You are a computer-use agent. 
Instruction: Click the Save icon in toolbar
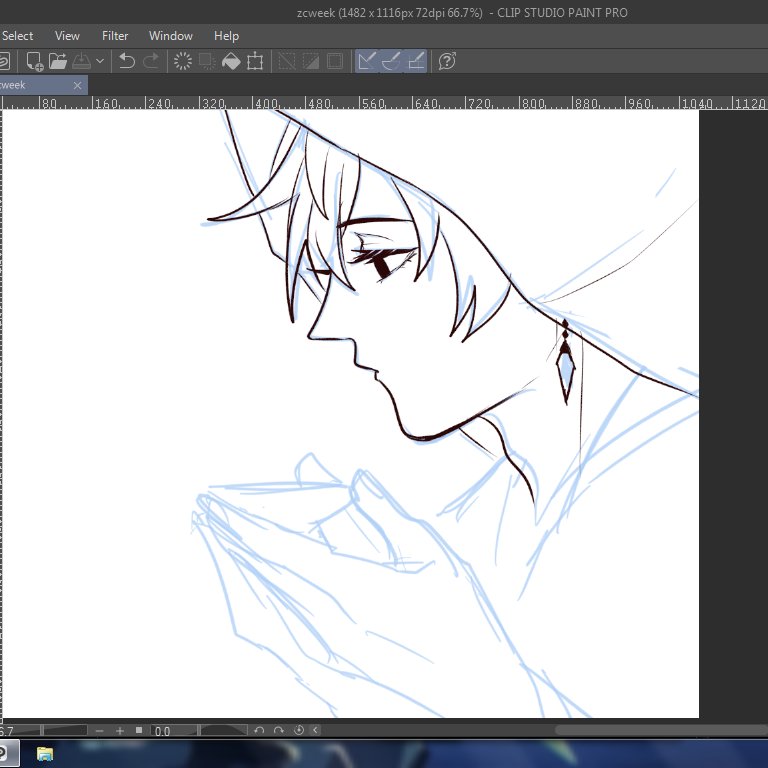[x=81, y=61]
